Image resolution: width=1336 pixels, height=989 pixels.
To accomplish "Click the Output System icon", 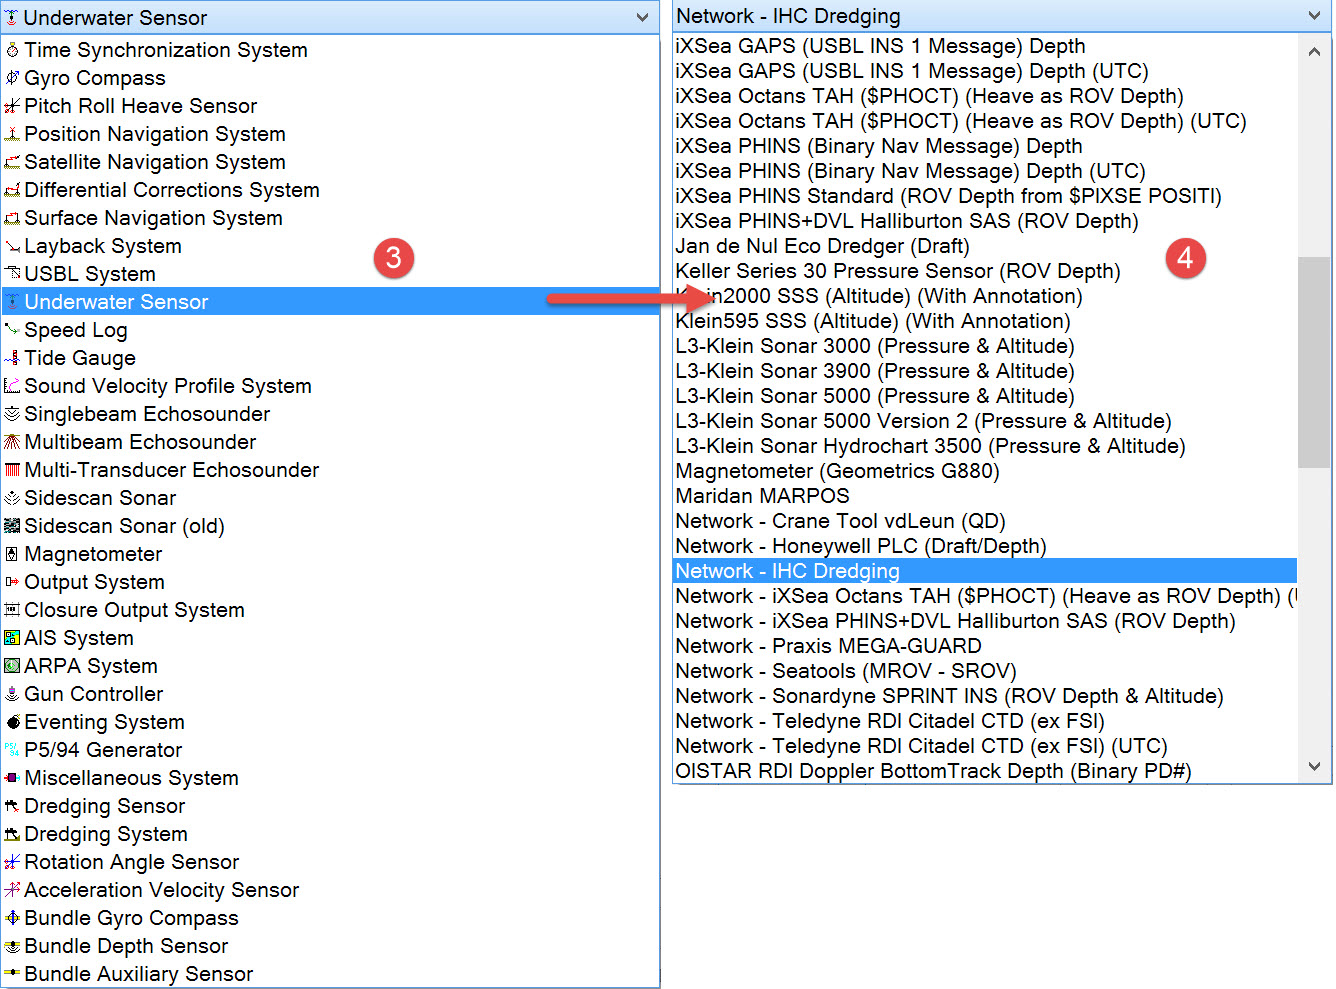I will [12, 582].
